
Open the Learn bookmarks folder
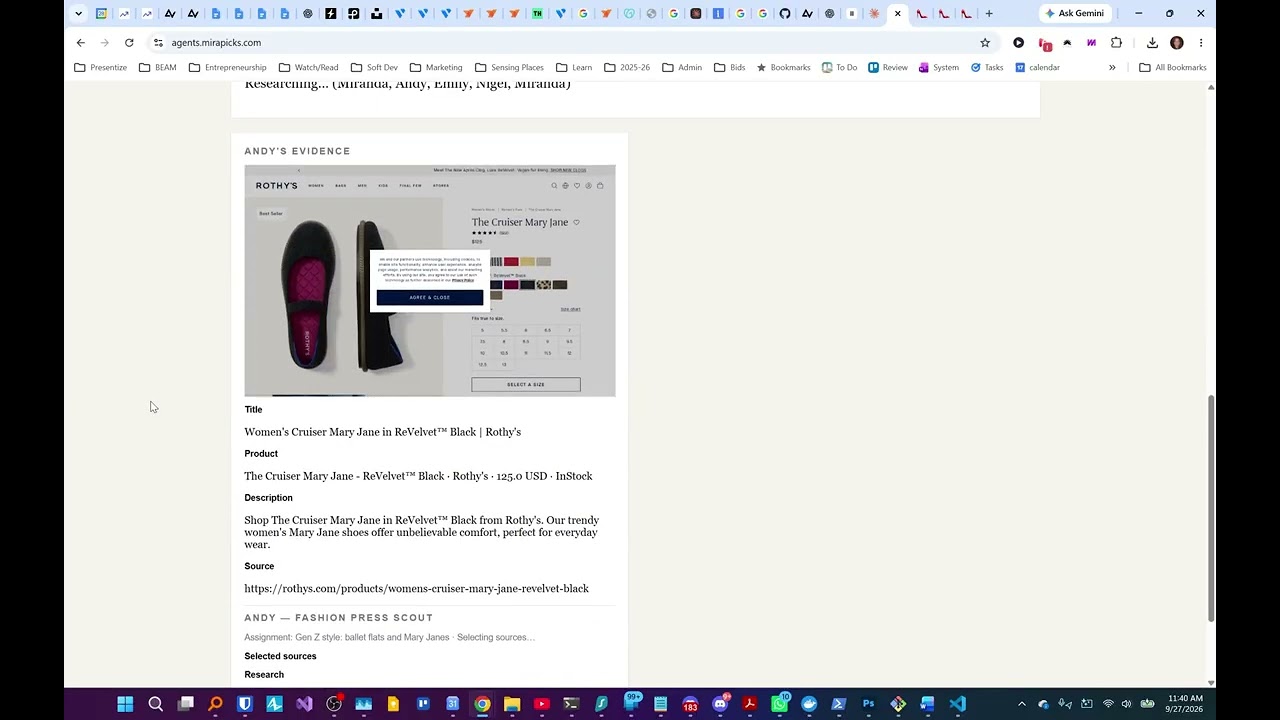pyautogui.click(x=574, y=68)
